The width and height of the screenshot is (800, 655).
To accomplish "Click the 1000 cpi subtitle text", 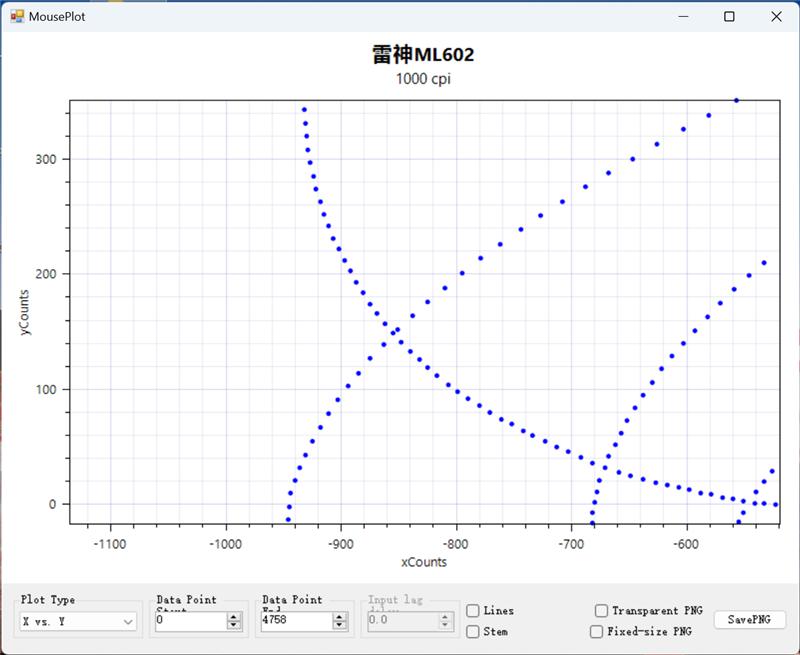I will tap(423, 79).
